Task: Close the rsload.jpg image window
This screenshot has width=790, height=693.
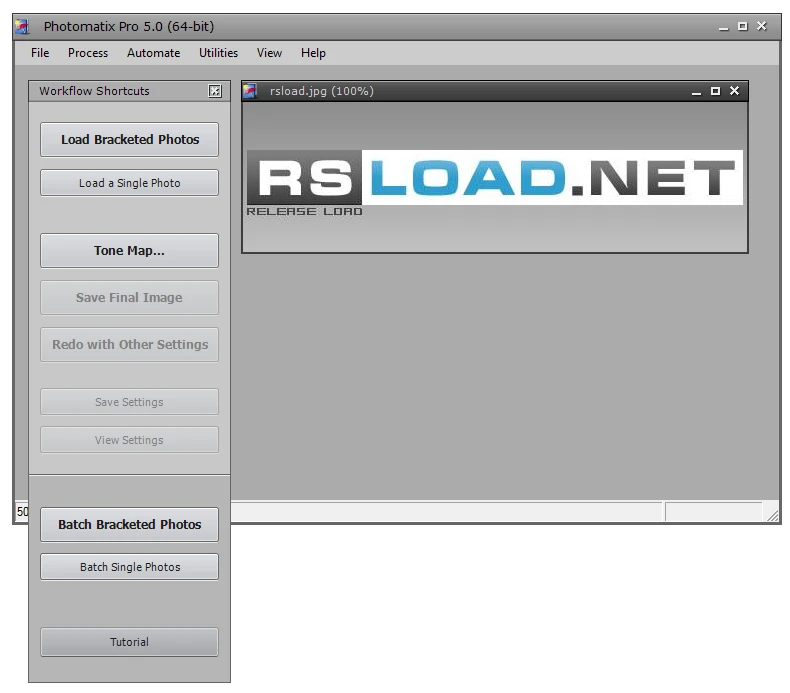Action: coord(734,91)
